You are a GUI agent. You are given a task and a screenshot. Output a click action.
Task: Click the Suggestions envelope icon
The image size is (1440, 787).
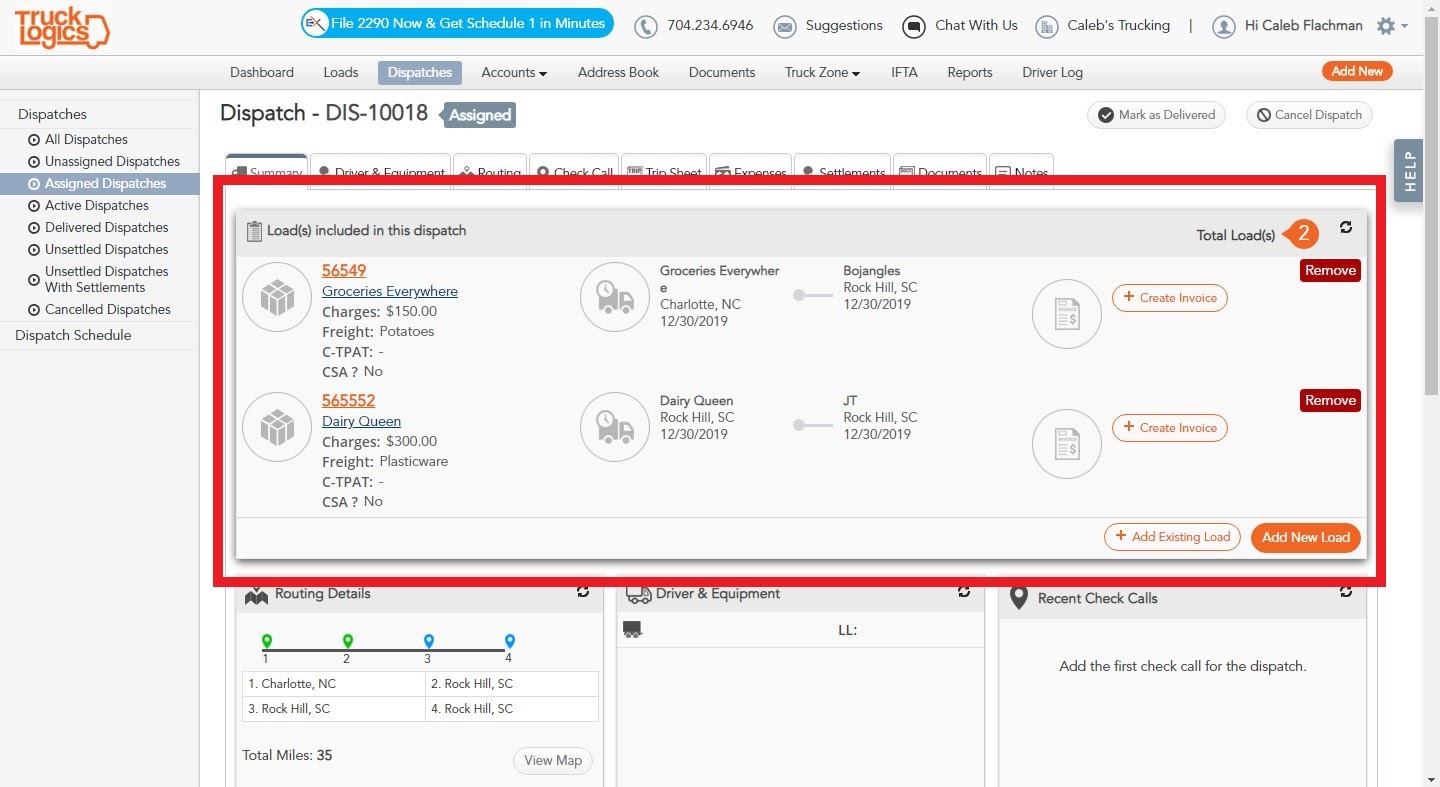point(785,27)
